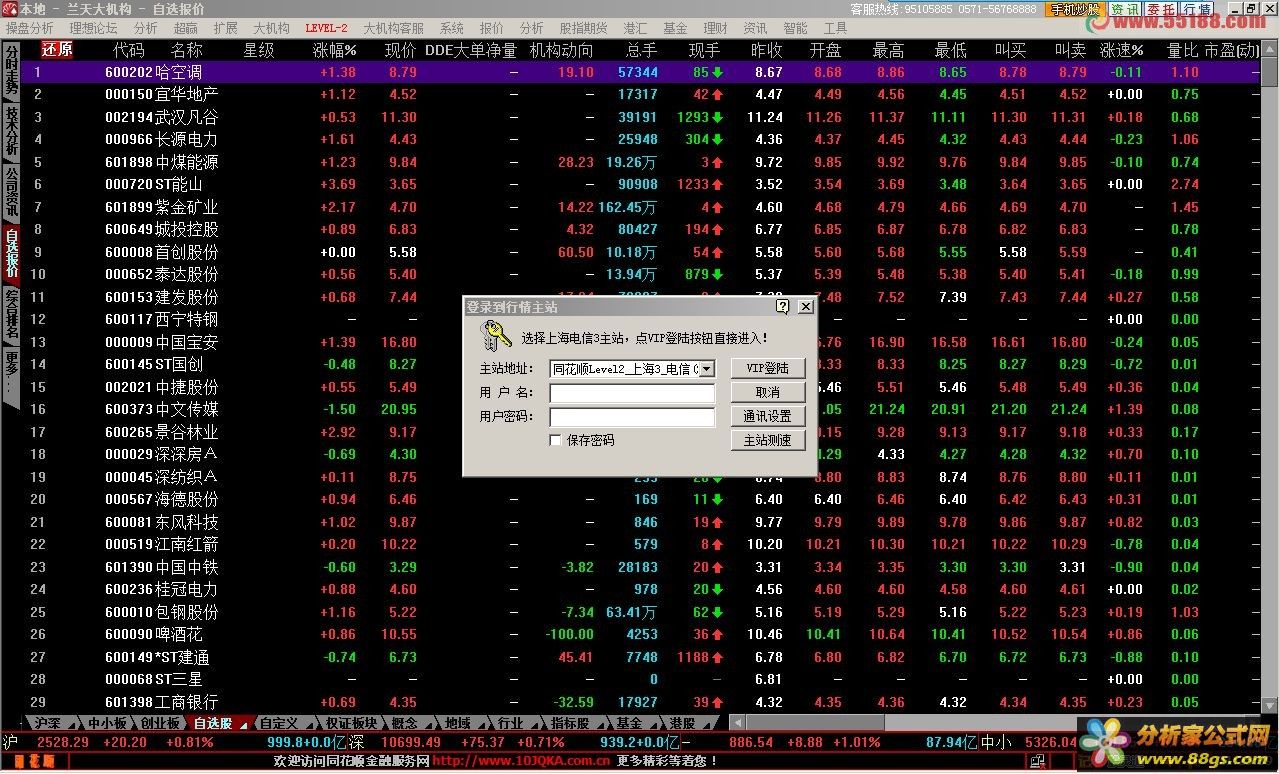Open the 操盘分析 menu
Viewport: 1279px width, 774px height.
point(30,28)
